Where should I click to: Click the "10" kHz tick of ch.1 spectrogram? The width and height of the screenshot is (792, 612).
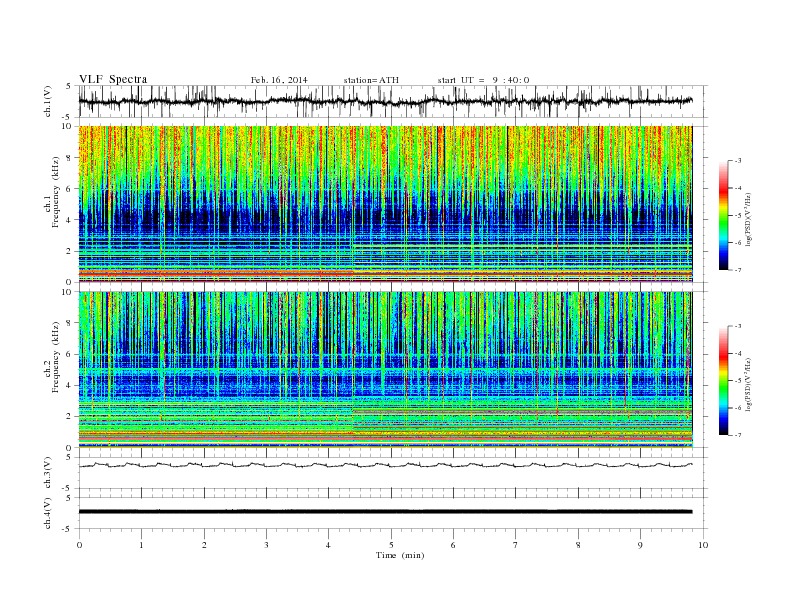coord(68,126)
